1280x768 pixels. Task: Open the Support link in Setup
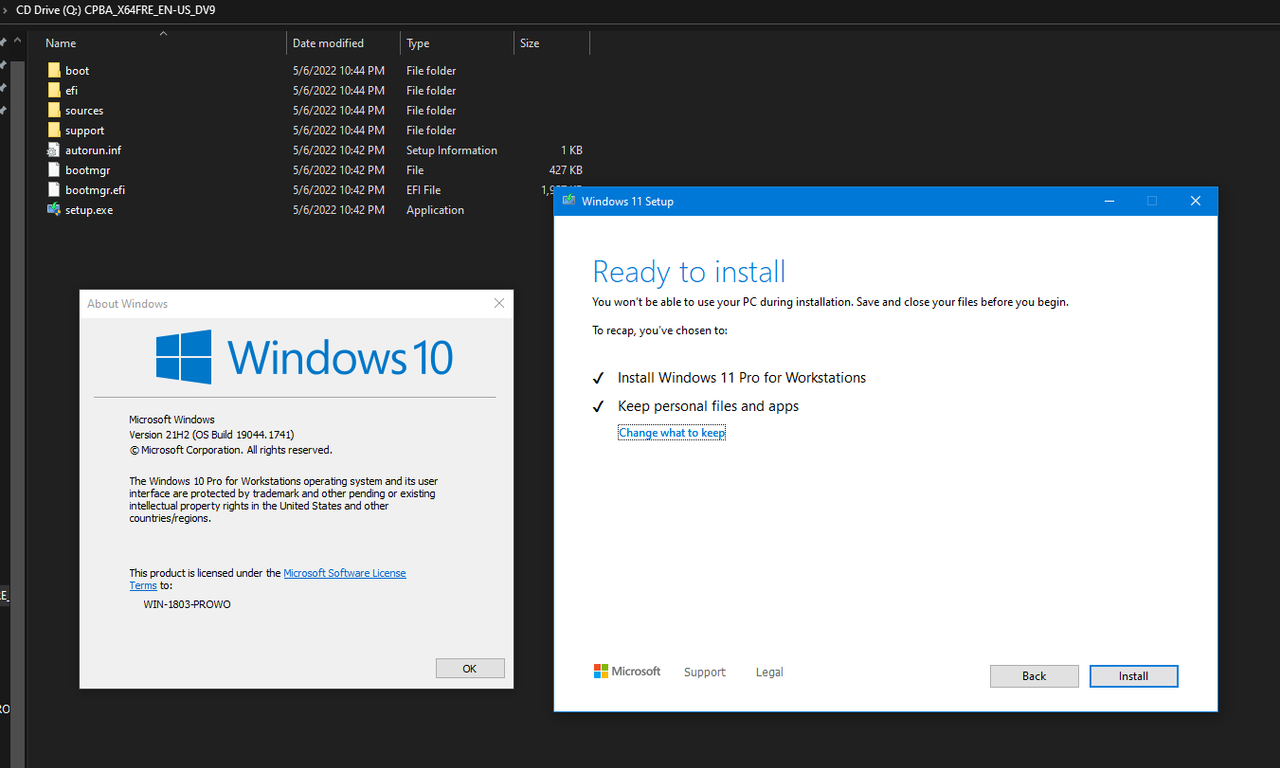(705, 672)
